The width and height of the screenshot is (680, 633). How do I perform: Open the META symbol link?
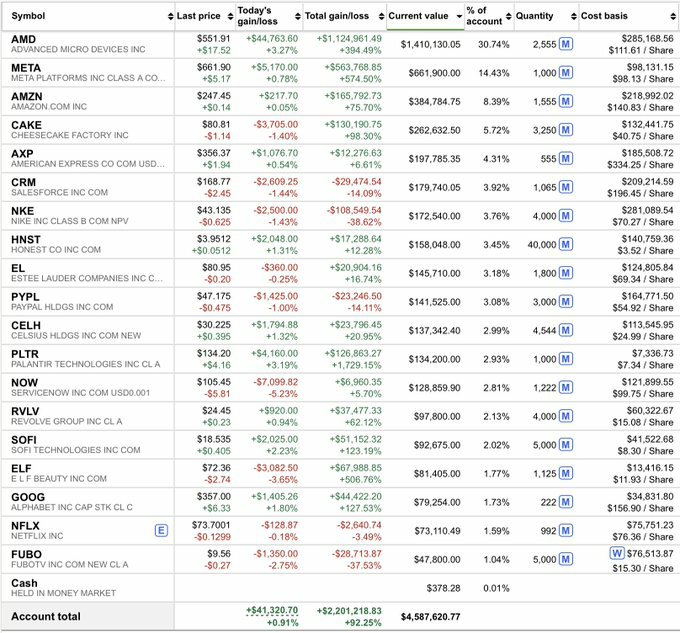26,68
